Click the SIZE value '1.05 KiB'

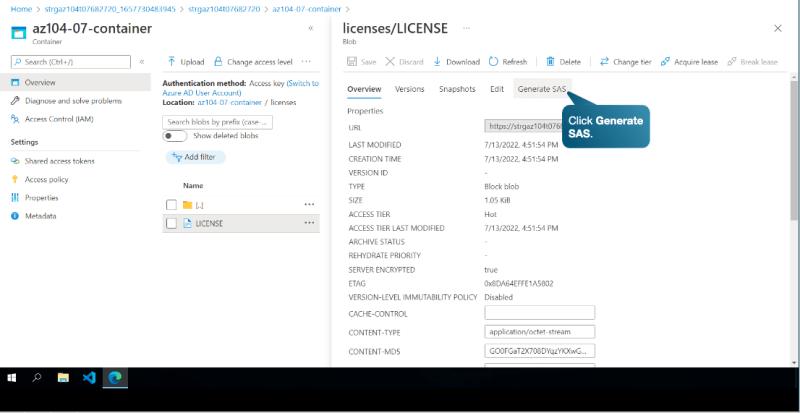pos(497,201)
